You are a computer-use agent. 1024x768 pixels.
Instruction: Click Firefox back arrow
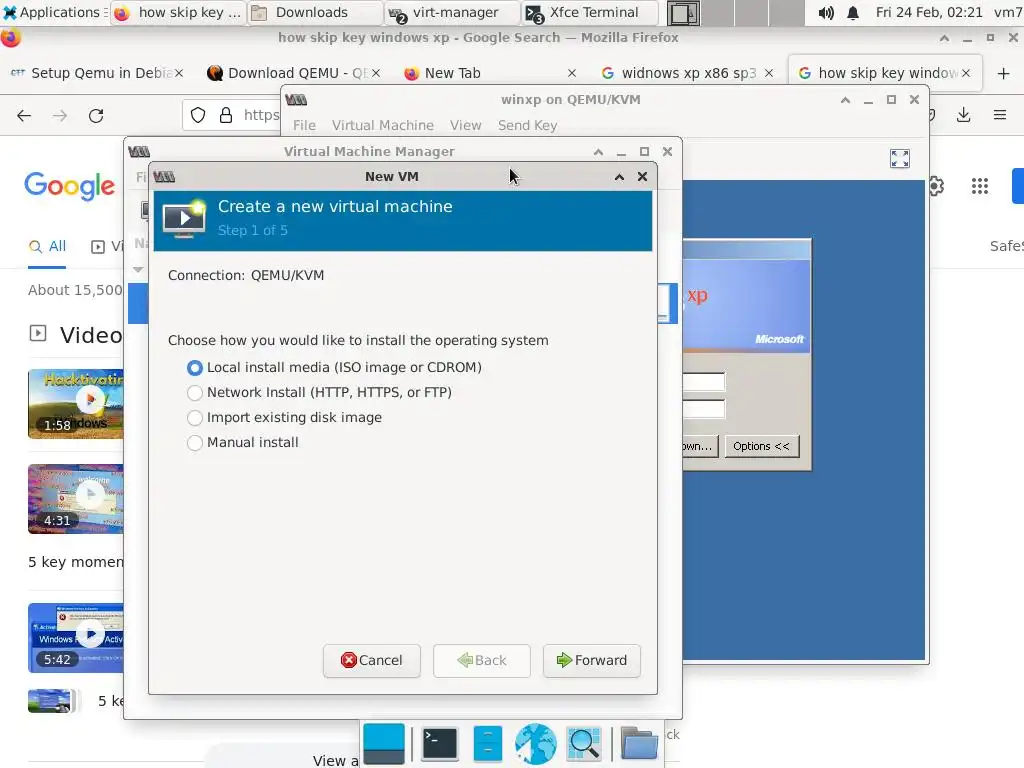click(x=24, y=116)
